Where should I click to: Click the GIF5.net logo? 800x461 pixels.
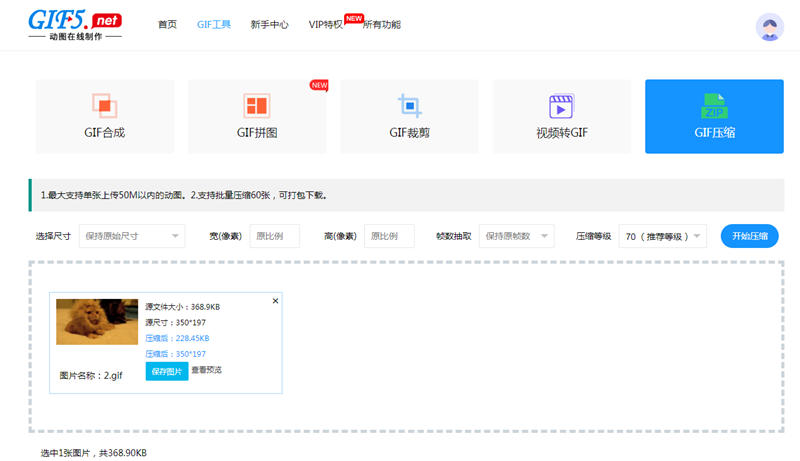pyautogui.click(x=75, y=25)
